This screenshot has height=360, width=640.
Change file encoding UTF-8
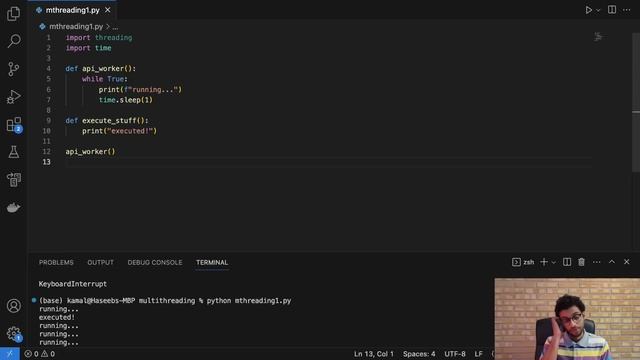(x=455, y=354)
